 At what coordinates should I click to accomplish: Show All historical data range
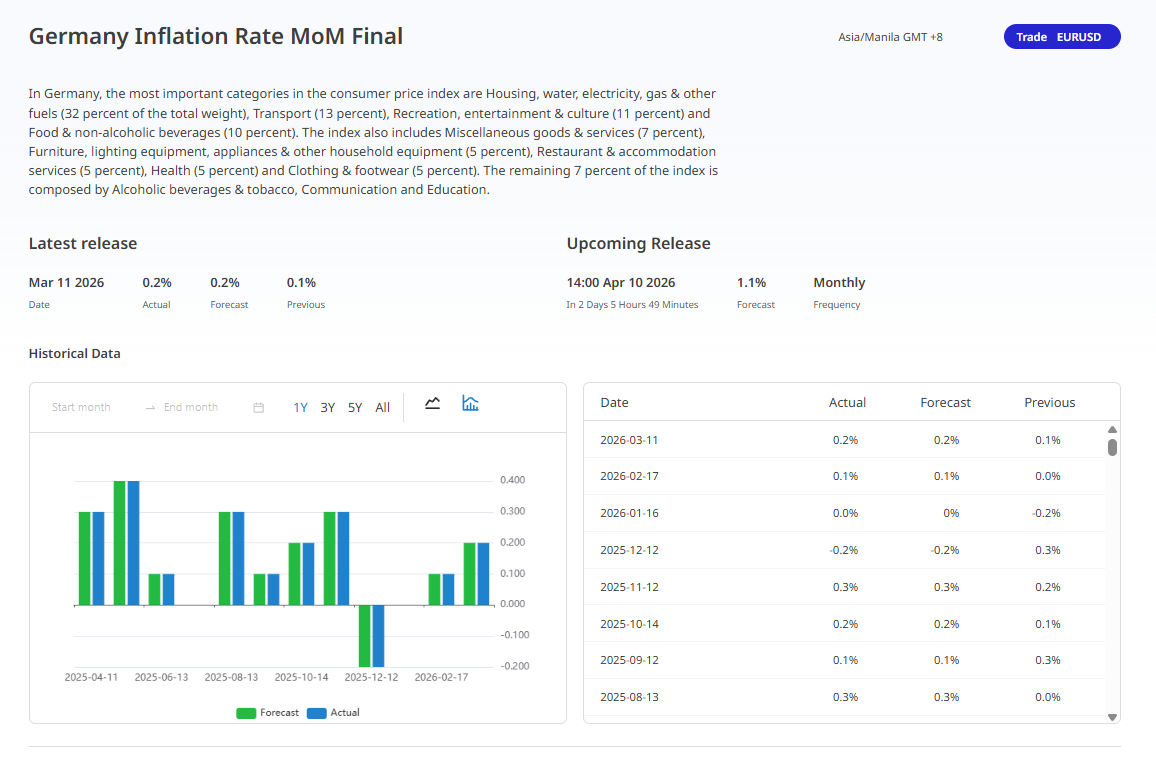click(382, 408)
